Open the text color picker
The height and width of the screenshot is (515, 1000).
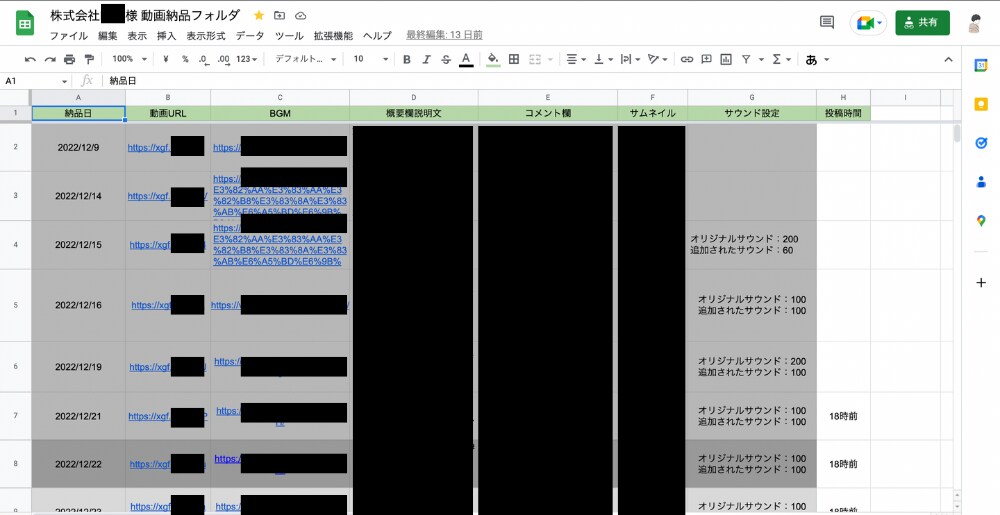point(466,59)
